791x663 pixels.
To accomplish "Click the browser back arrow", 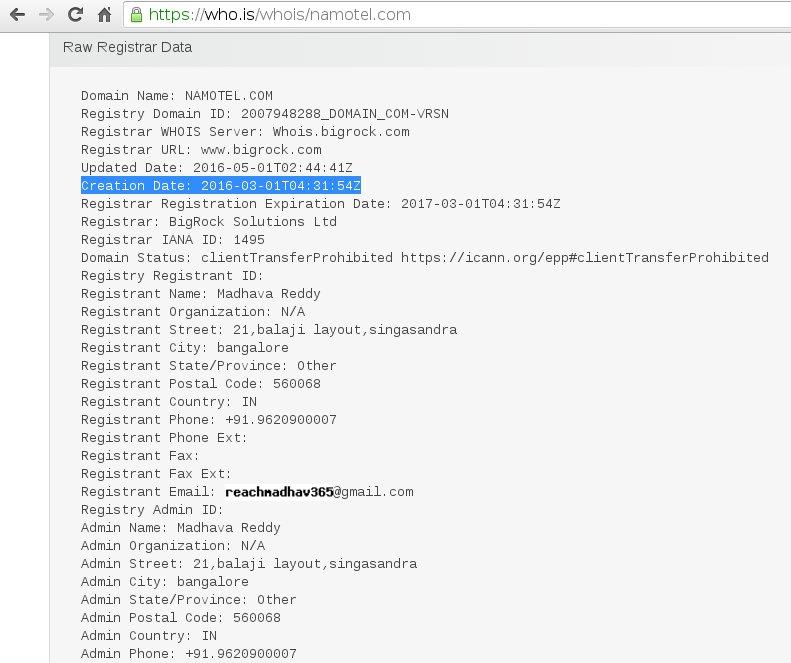I will click(x=17, y=15).
